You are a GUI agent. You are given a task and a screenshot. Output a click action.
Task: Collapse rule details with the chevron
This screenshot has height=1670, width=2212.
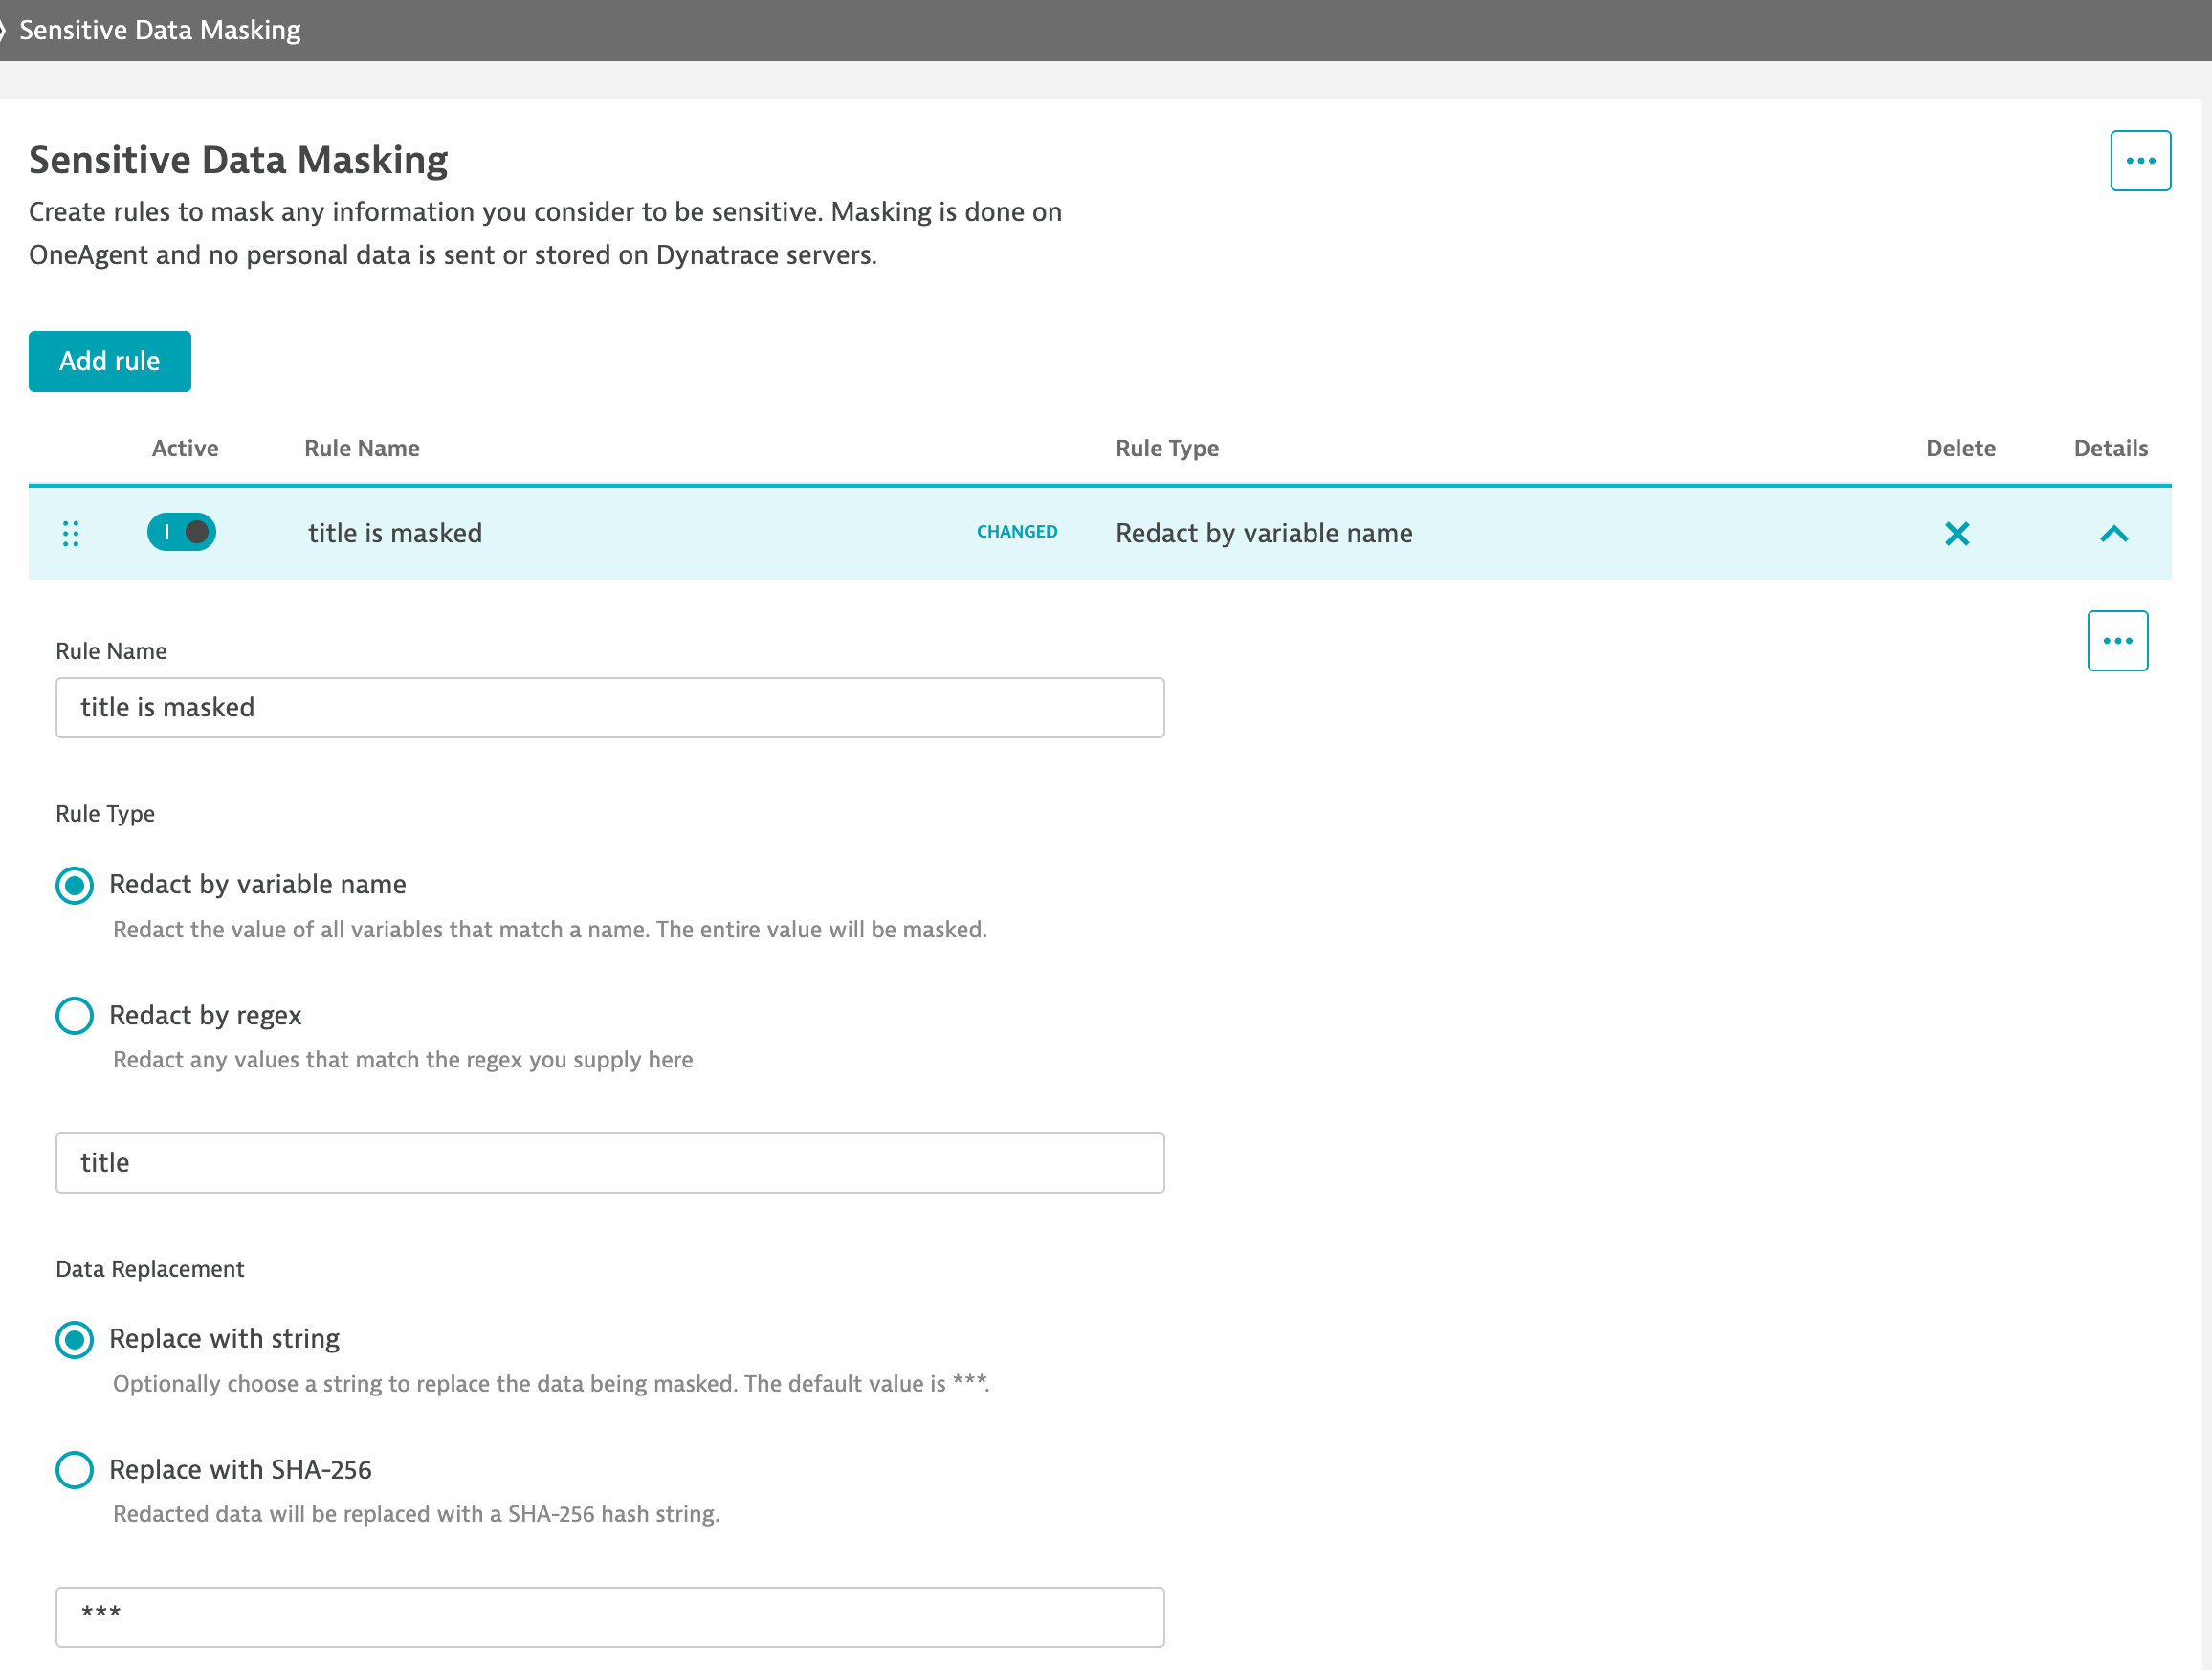[2112, 533]
